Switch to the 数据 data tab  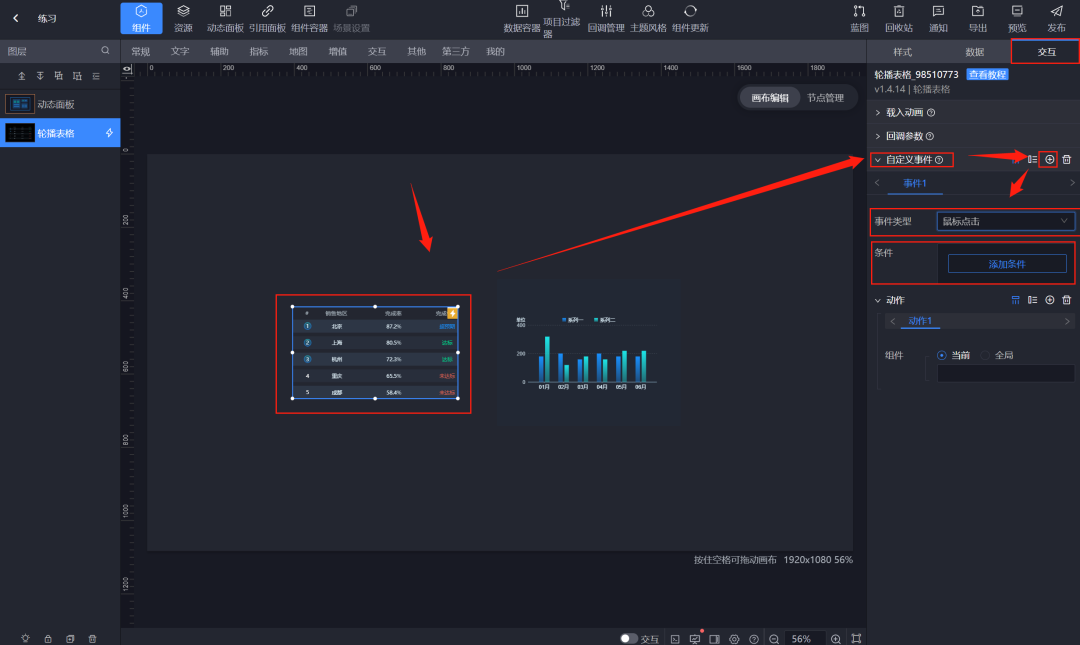(x=975, y=52)
